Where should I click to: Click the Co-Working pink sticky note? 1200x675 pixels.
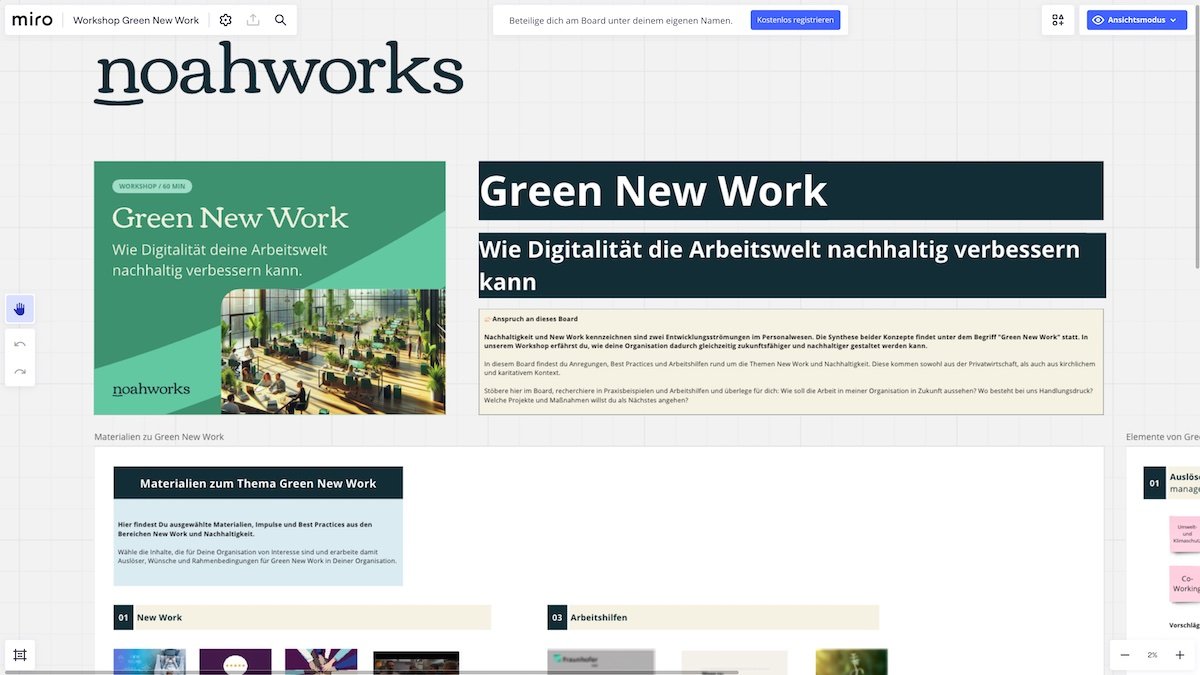1185,584
